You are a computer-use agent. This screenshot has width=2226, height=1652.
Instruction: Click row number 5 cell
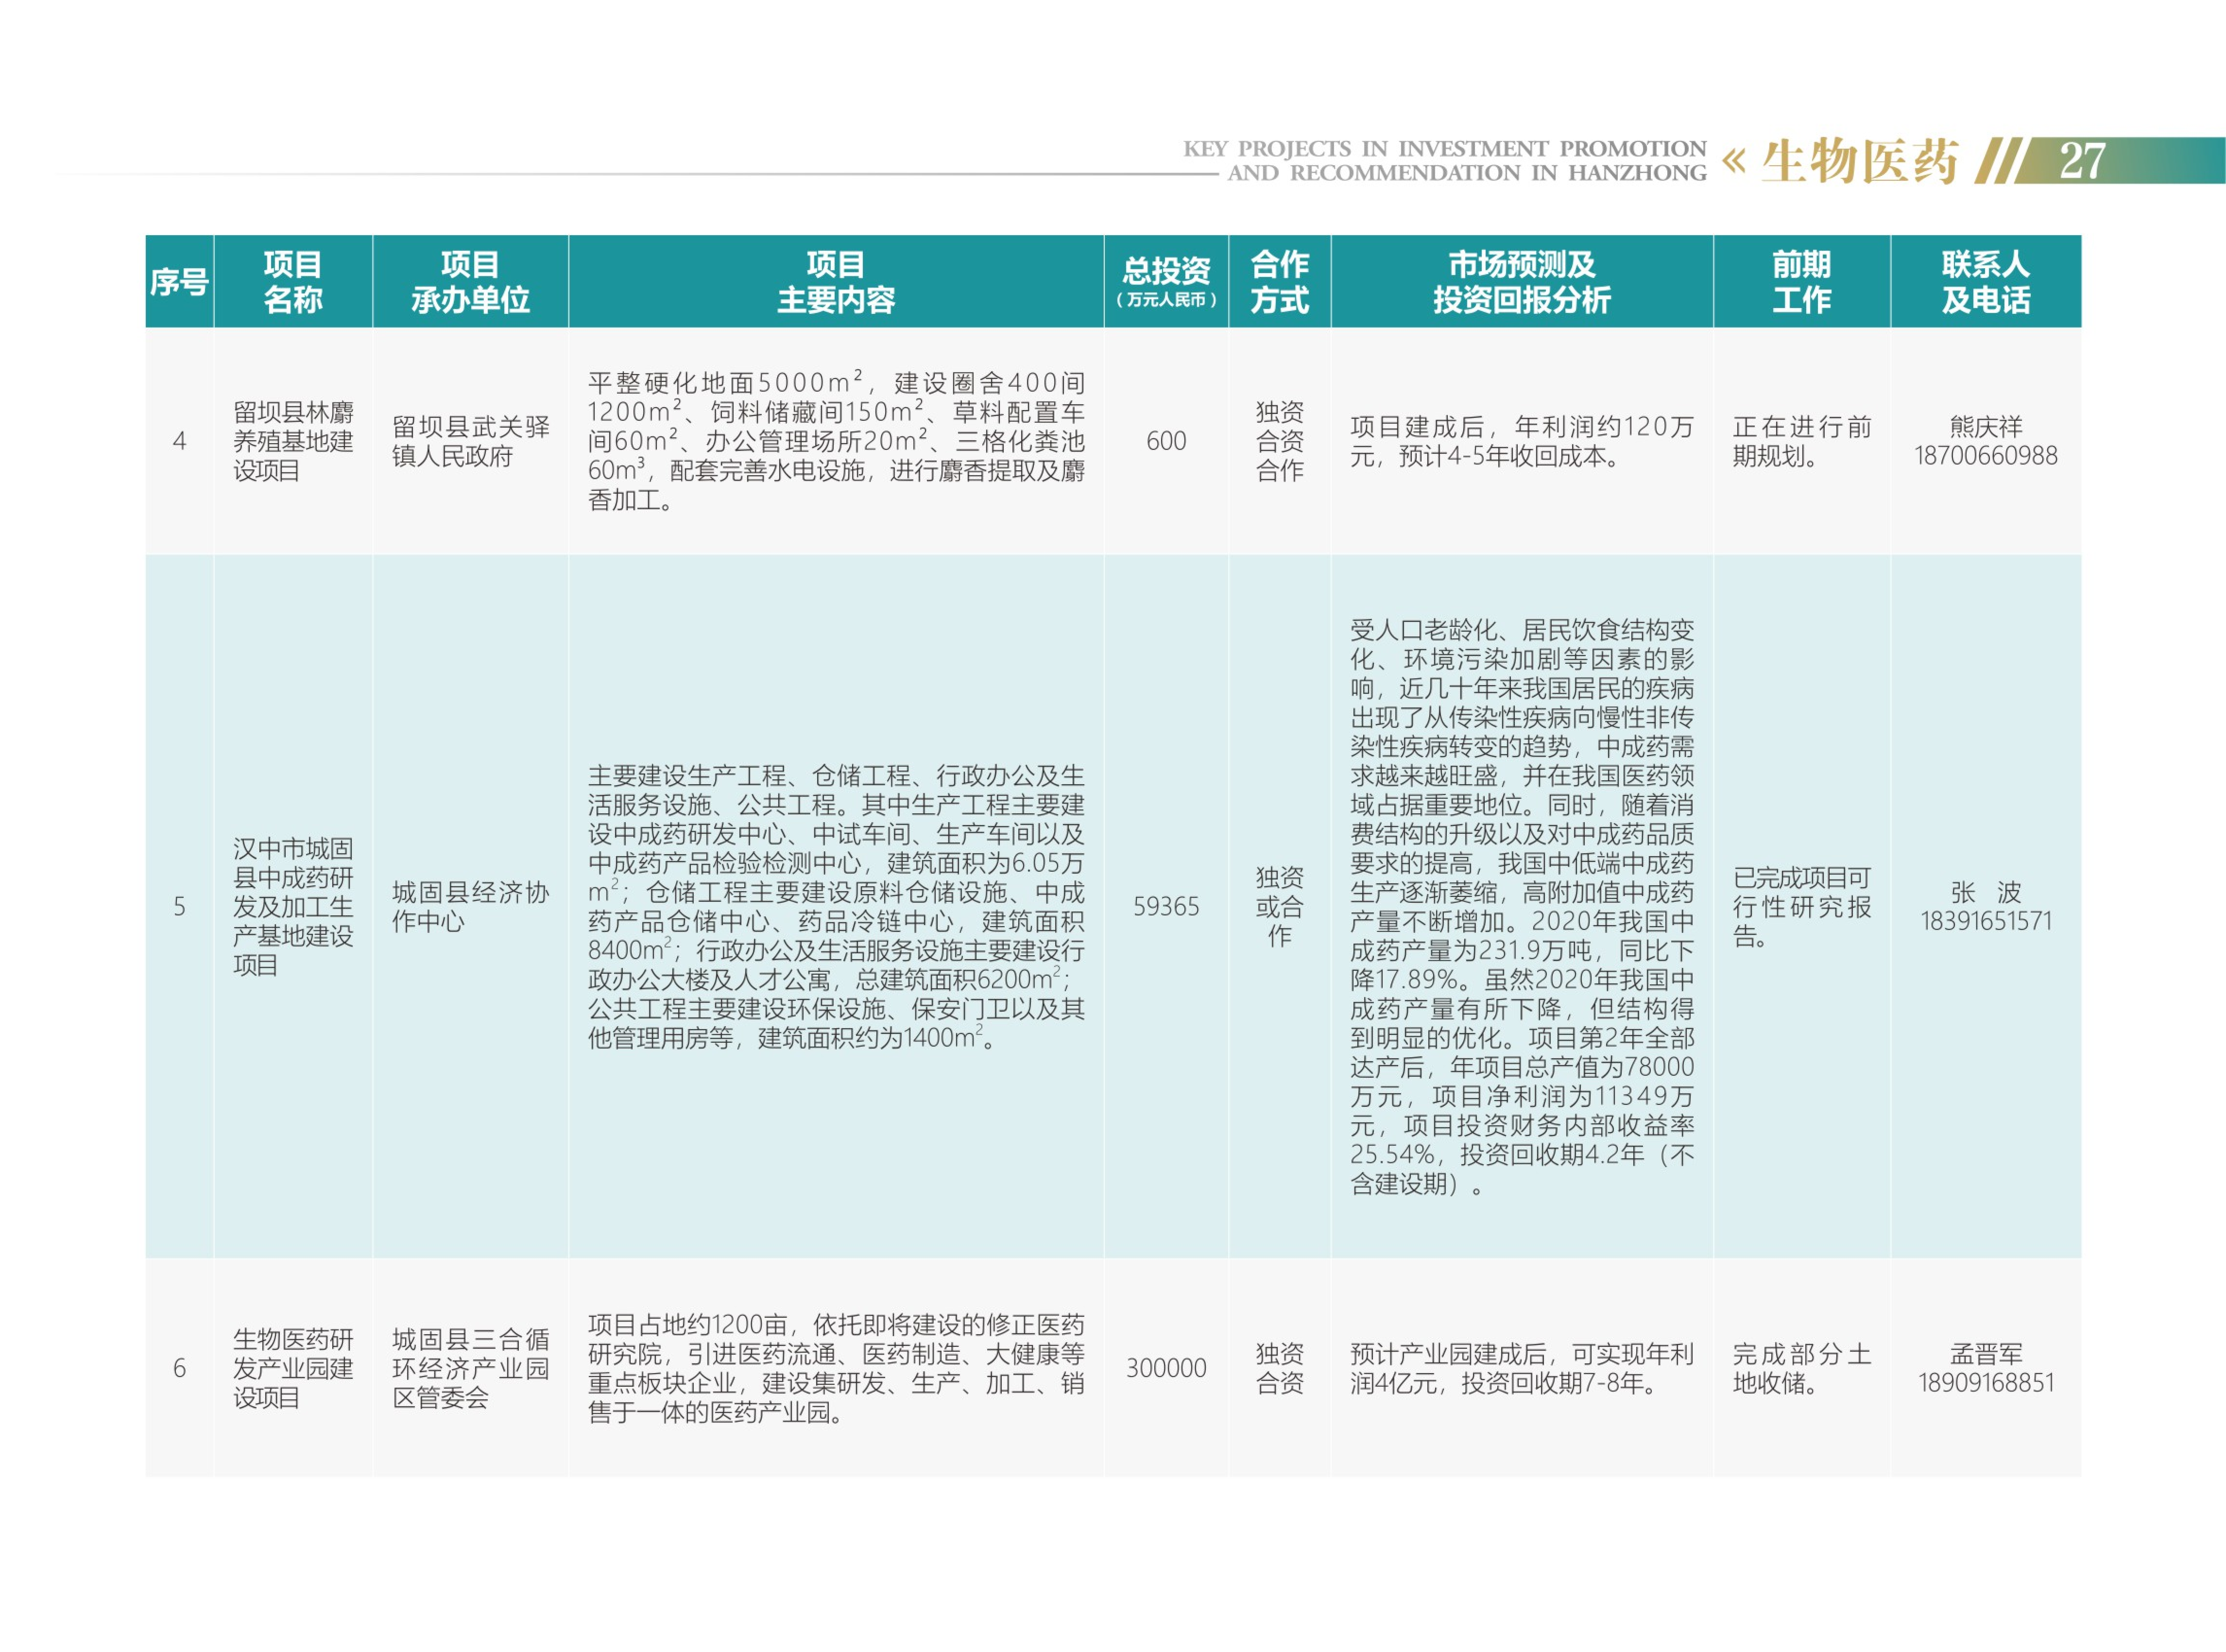click(x=179, y=907)
